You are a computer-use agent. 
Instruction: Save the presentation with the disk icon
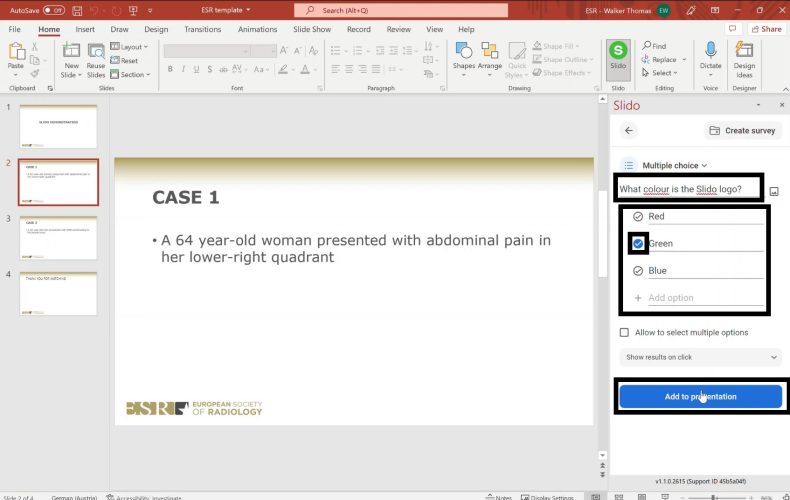point(77,10)
